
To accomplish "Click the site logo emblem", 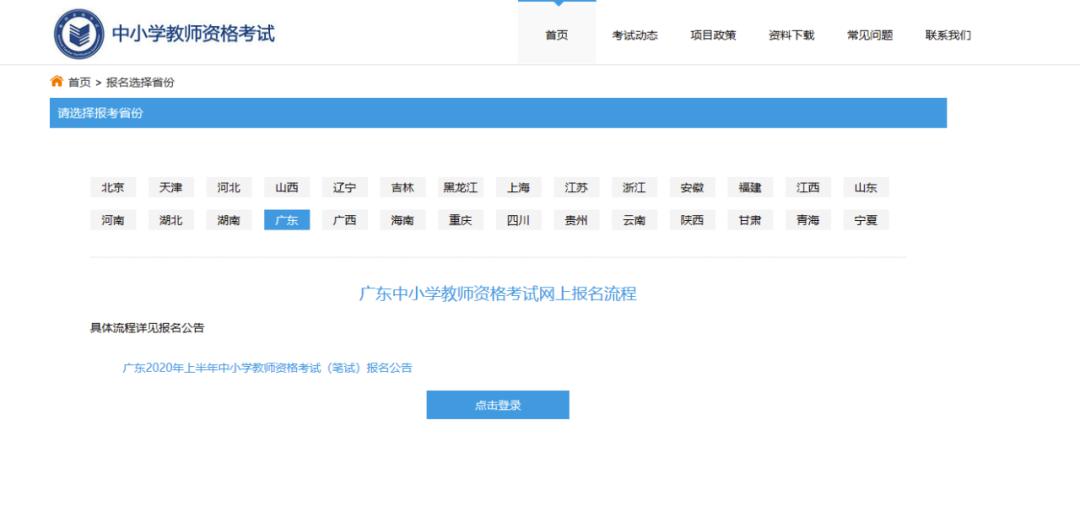I will [79, 34].
